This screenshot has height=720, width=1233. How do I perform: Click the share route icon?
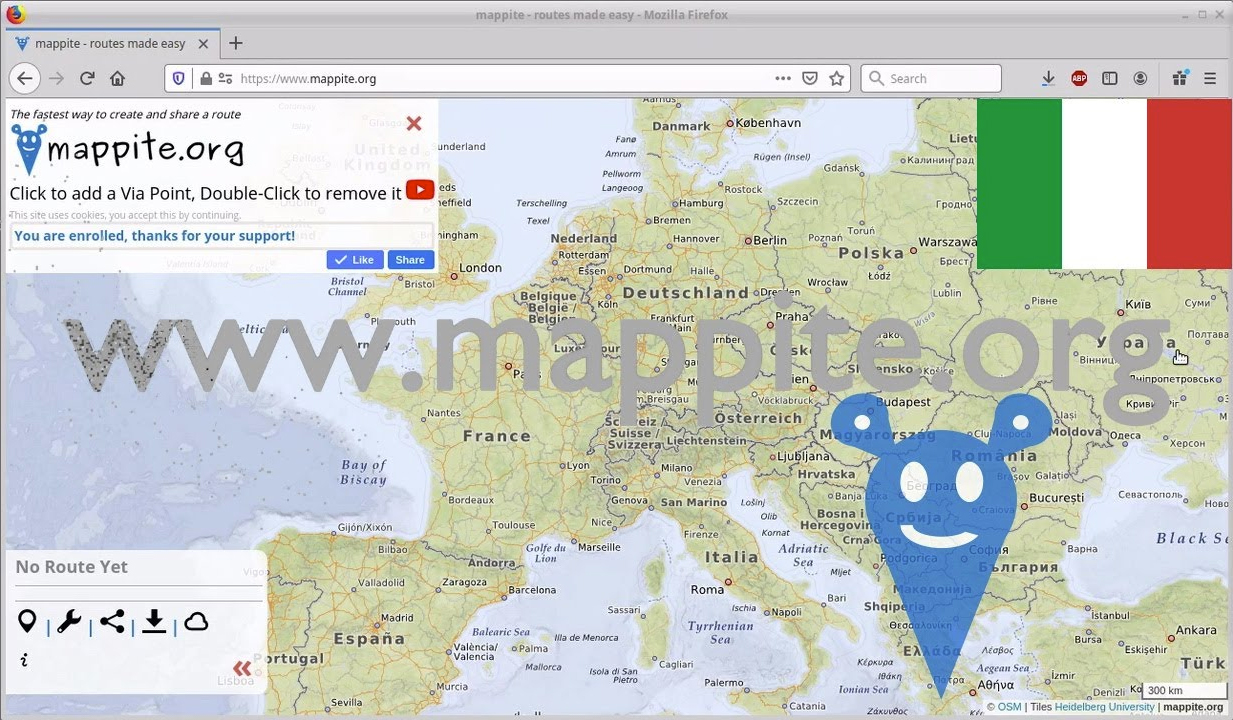(112, 622)
